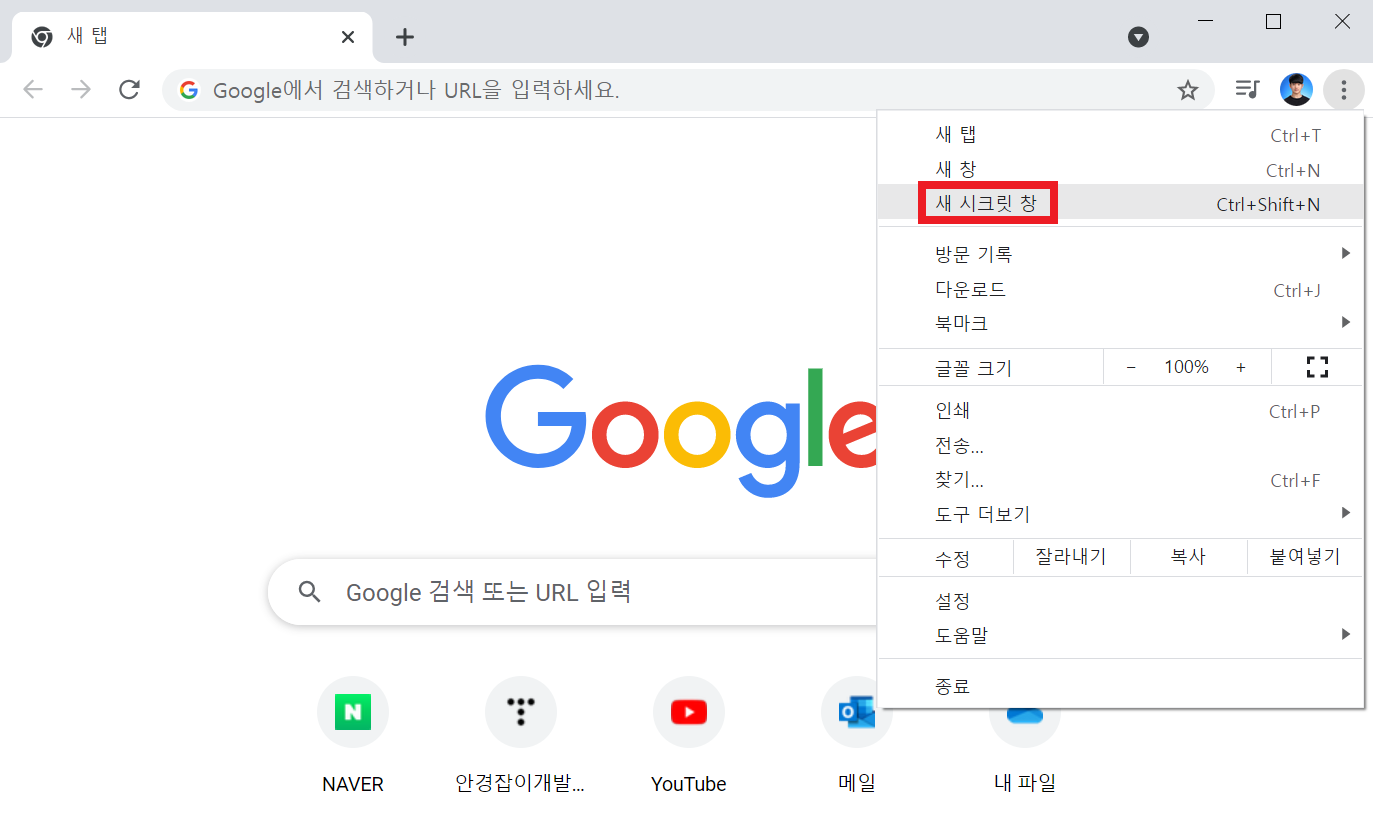Image resolution: width=1373 pixels, height=826 pixels.
Task: Open 설정 from the menu
Action: 1121,601
